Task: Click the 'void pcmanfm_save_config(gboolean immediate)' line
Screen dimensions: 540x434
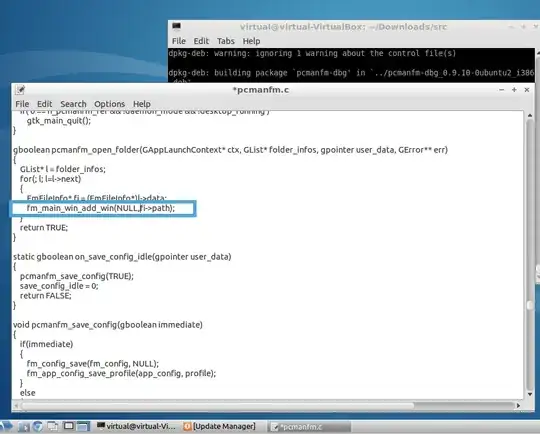Action: tap(108, 325)
